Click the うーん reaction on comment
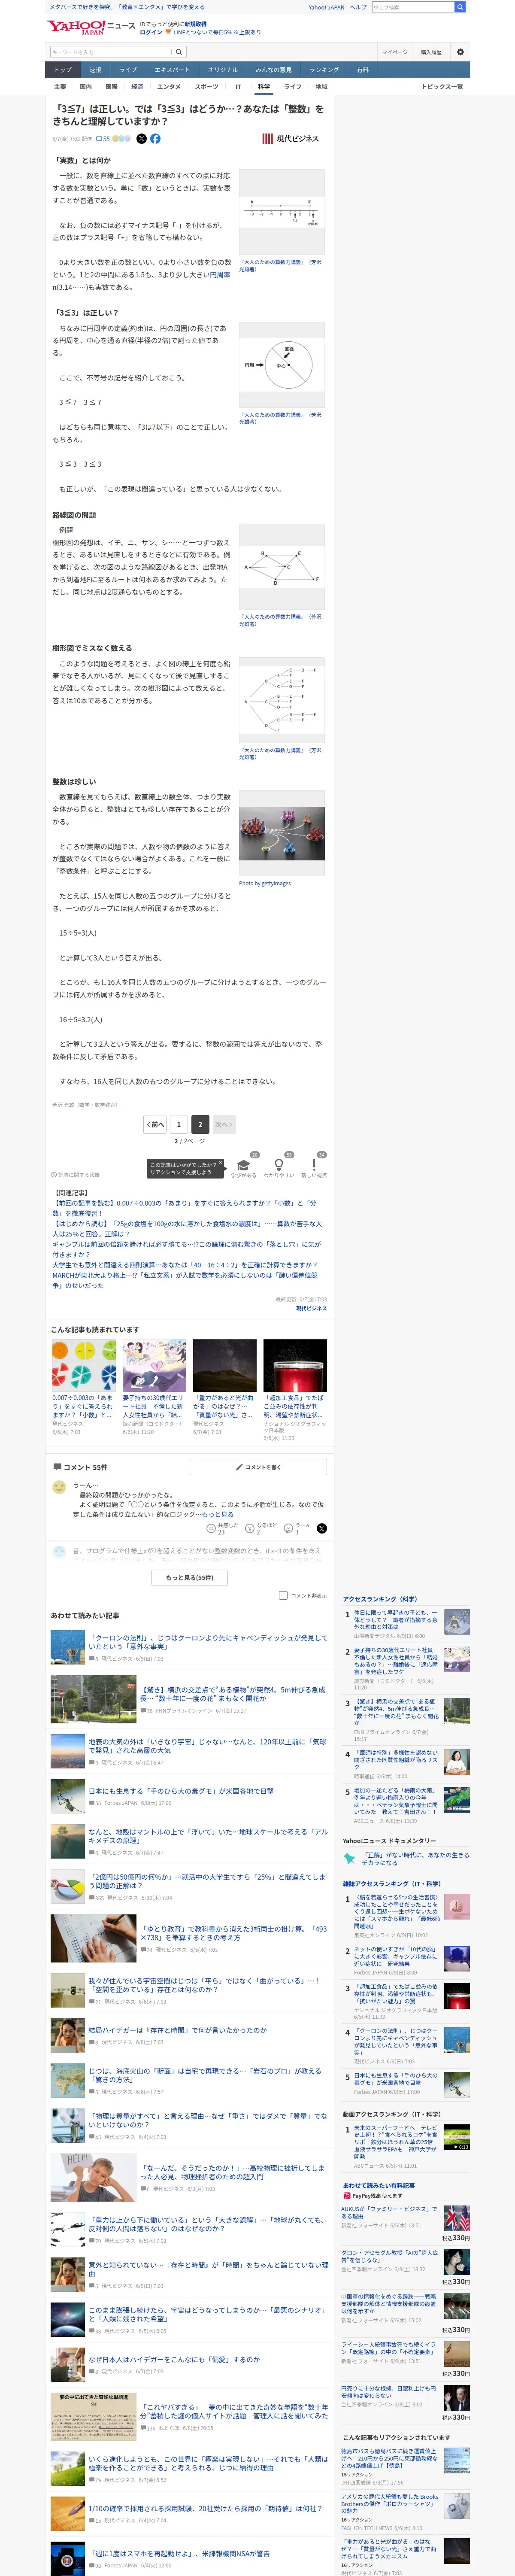The height and width of the screenshot is (2576, 515). coord(297,1528)
